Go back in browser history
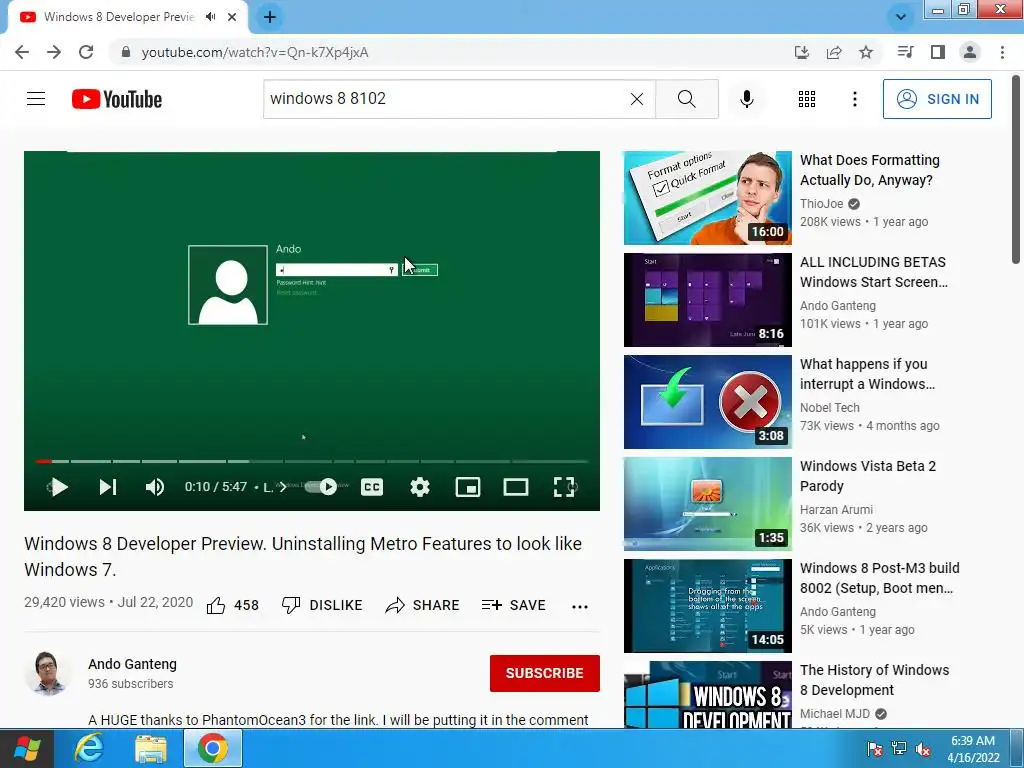Viewport: 1024px width, 768px height. (22, 52)
